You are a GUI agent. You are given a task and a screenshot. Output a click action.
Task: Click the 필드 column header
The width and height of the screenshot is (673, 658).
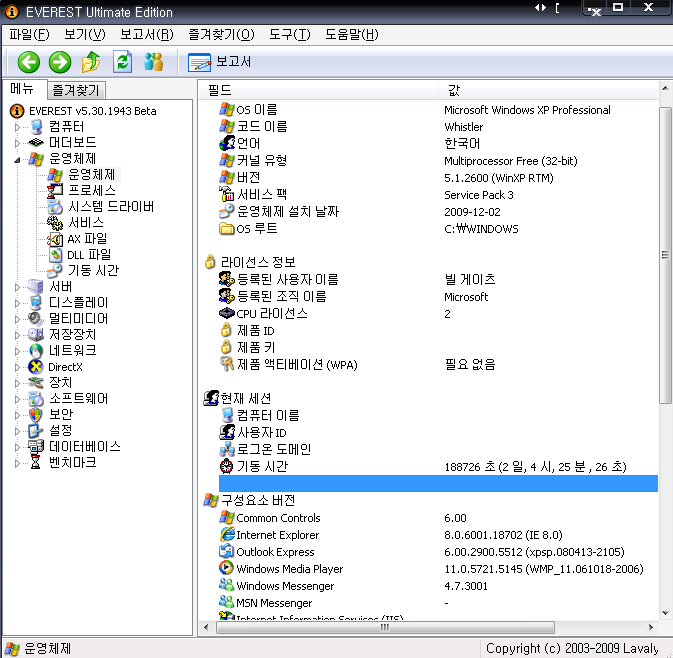tap(318, 90)
